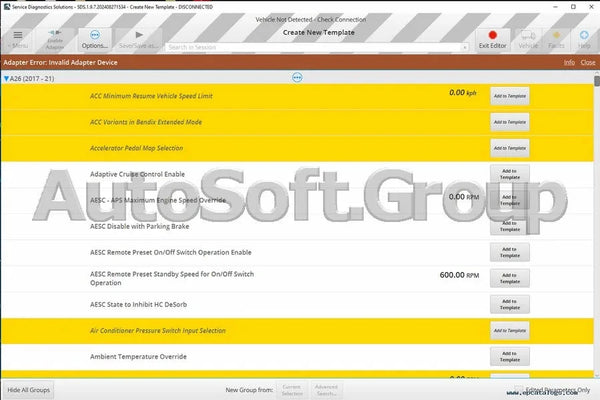This screenshot has width=600, height=400.
Task: Select the AESC Disable with Parking Brake row
Action: (x=297, y=227)
